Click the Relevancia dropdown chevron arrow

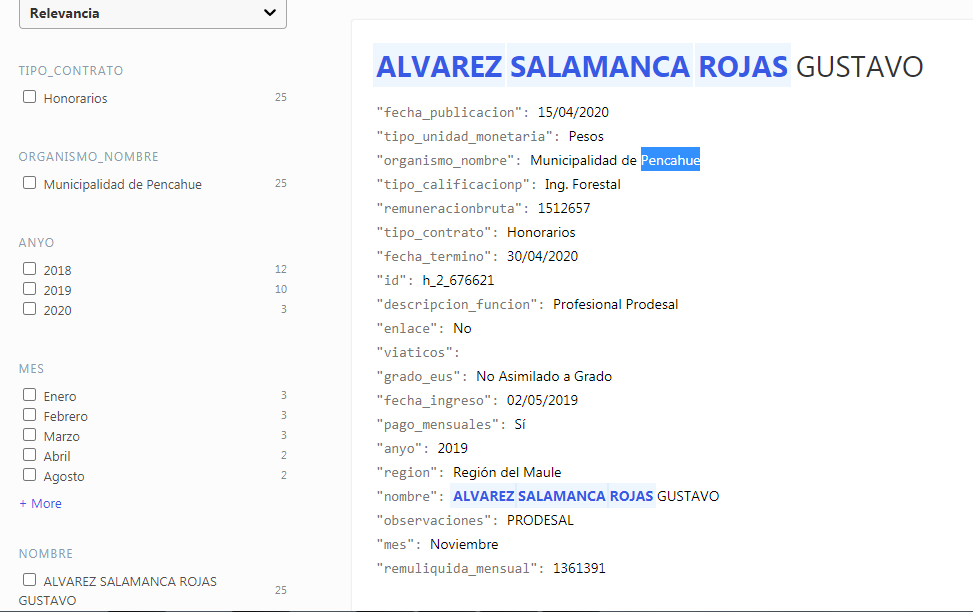click(x=269, y=12)
